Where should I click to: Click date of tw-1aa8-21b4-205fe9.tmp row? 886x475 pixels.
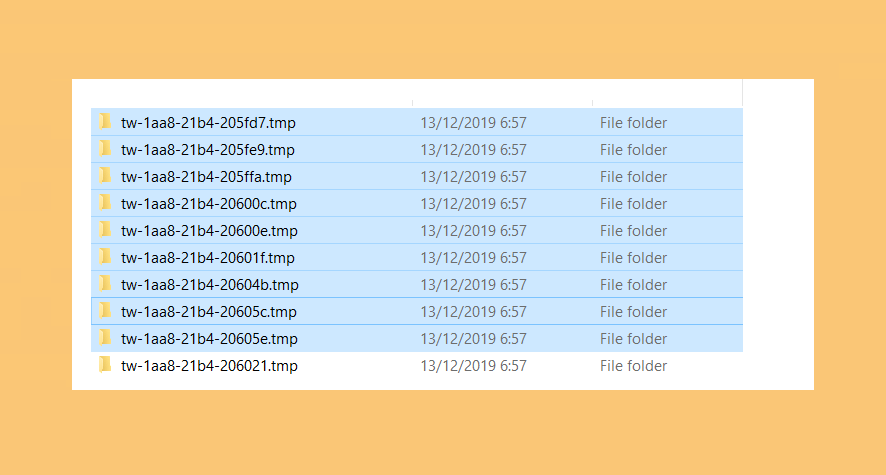point(474,150)
